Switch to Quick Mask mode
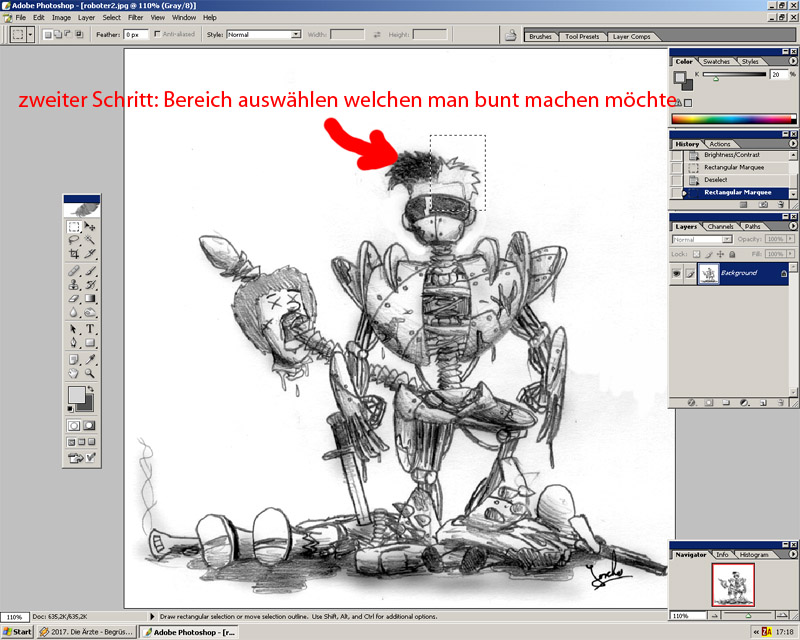Viewport: 800px width, 640px height. point(90,424)
